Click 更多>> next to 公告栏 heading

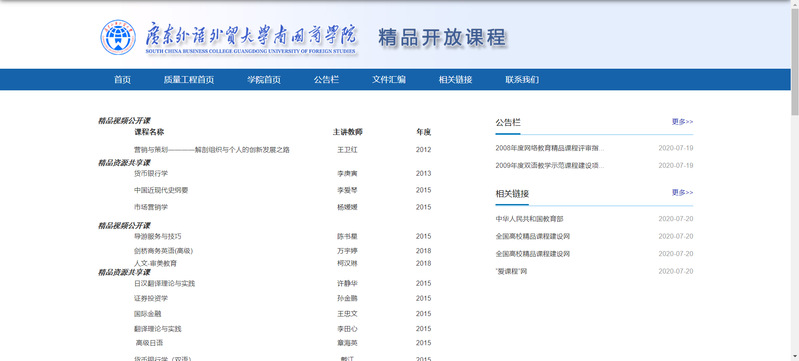tap(682, 121)
